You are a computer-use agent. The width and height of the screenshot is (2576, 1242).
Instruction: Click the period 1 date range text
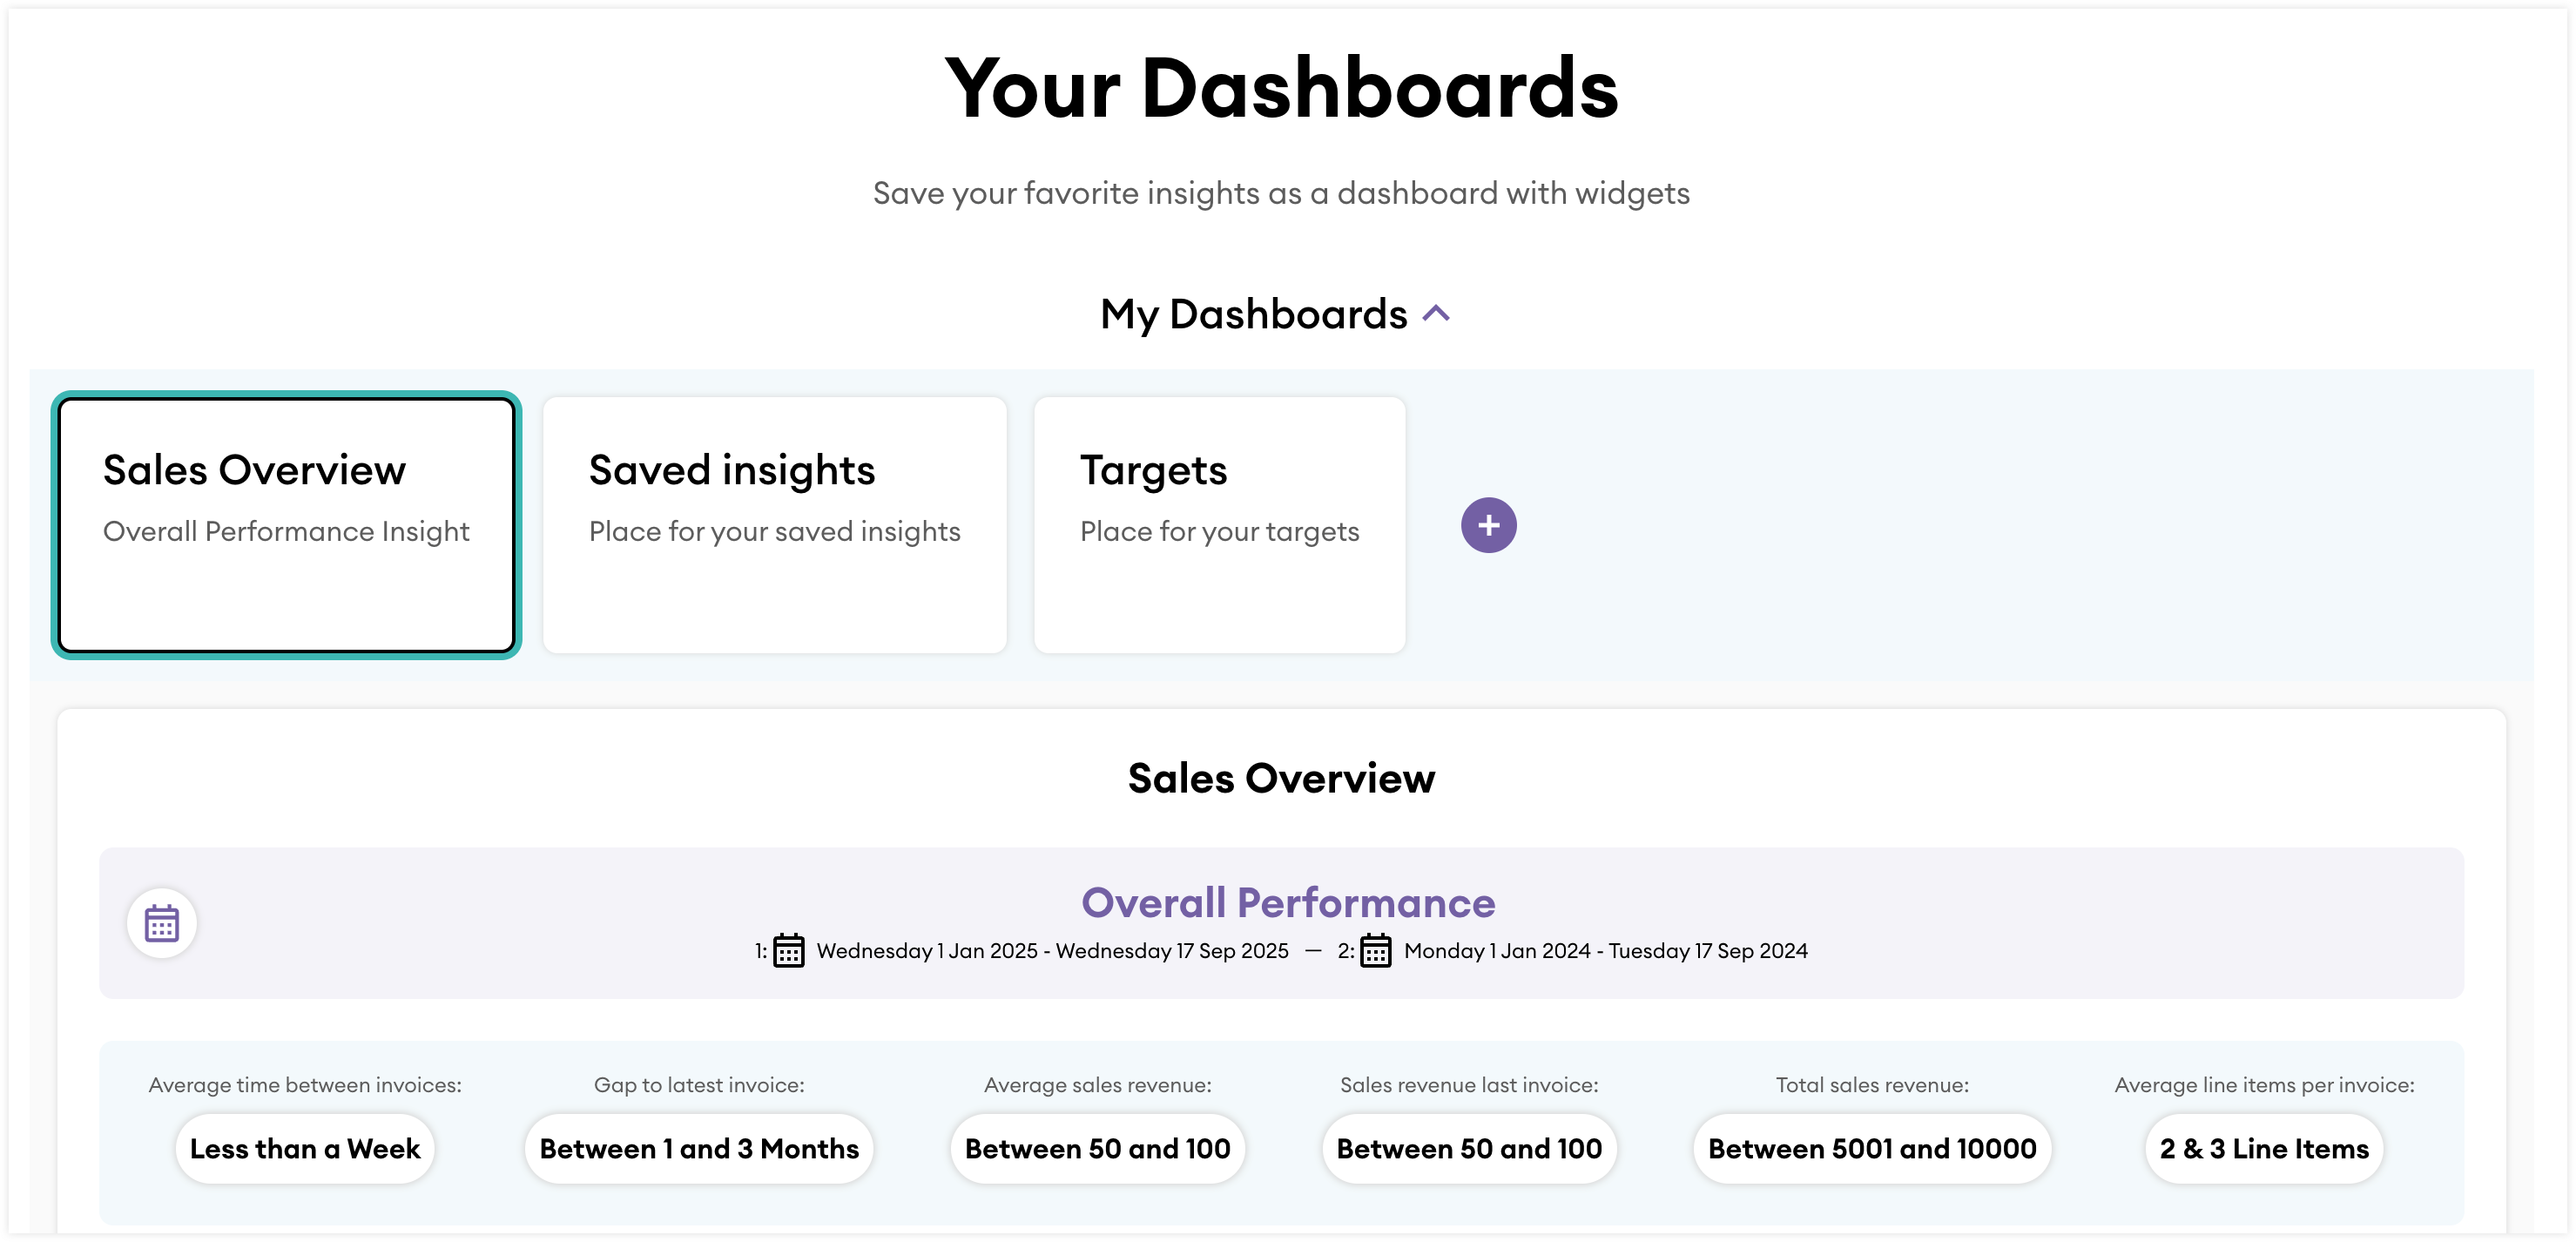(x=1052, y=951)
